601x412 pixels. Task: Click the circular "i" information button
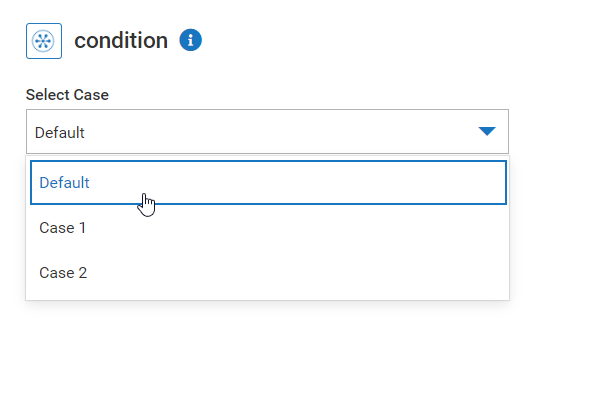tap(190, 40)
